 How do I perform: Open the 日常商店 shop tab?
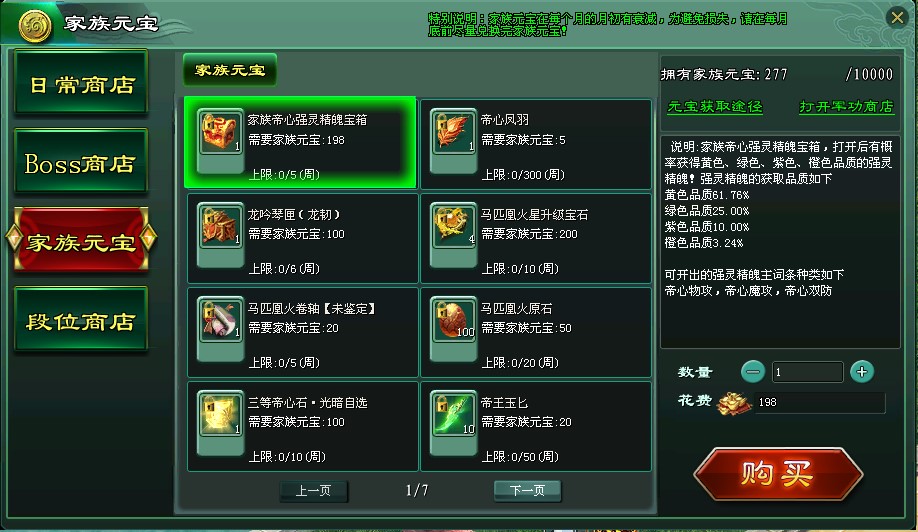click(x=81, y=83)
